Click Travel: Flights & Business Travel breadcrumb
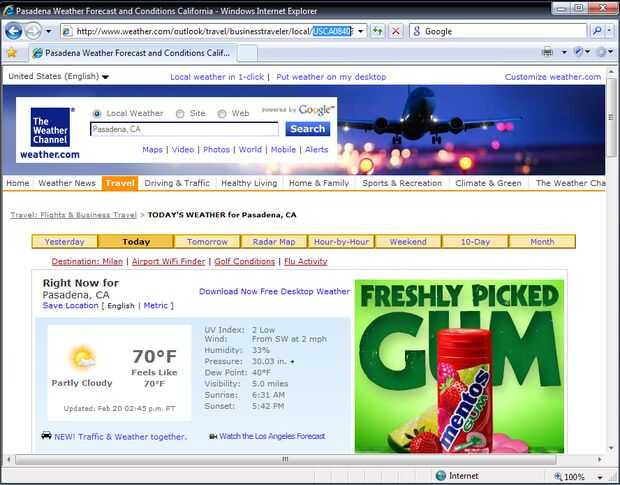This screenshot has height=485, width=620. pyautogui.click(x=73, y=215)
